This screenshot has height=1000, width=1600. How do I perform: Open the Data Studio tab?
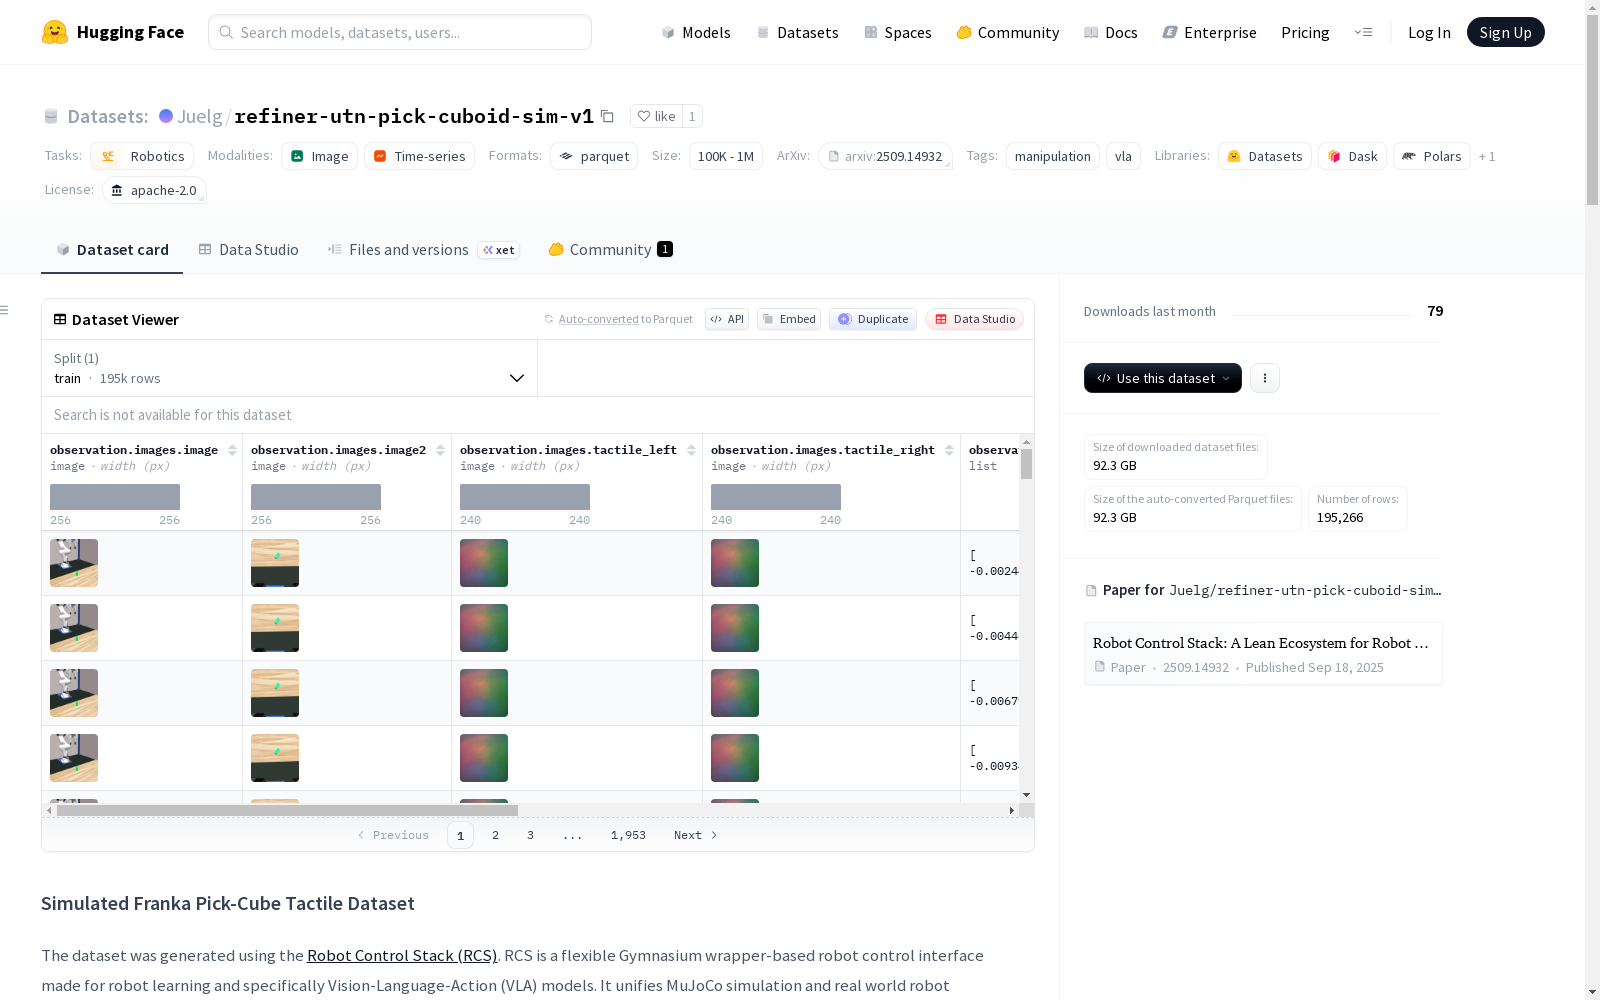pyautogui.click(x=249, y=250)
